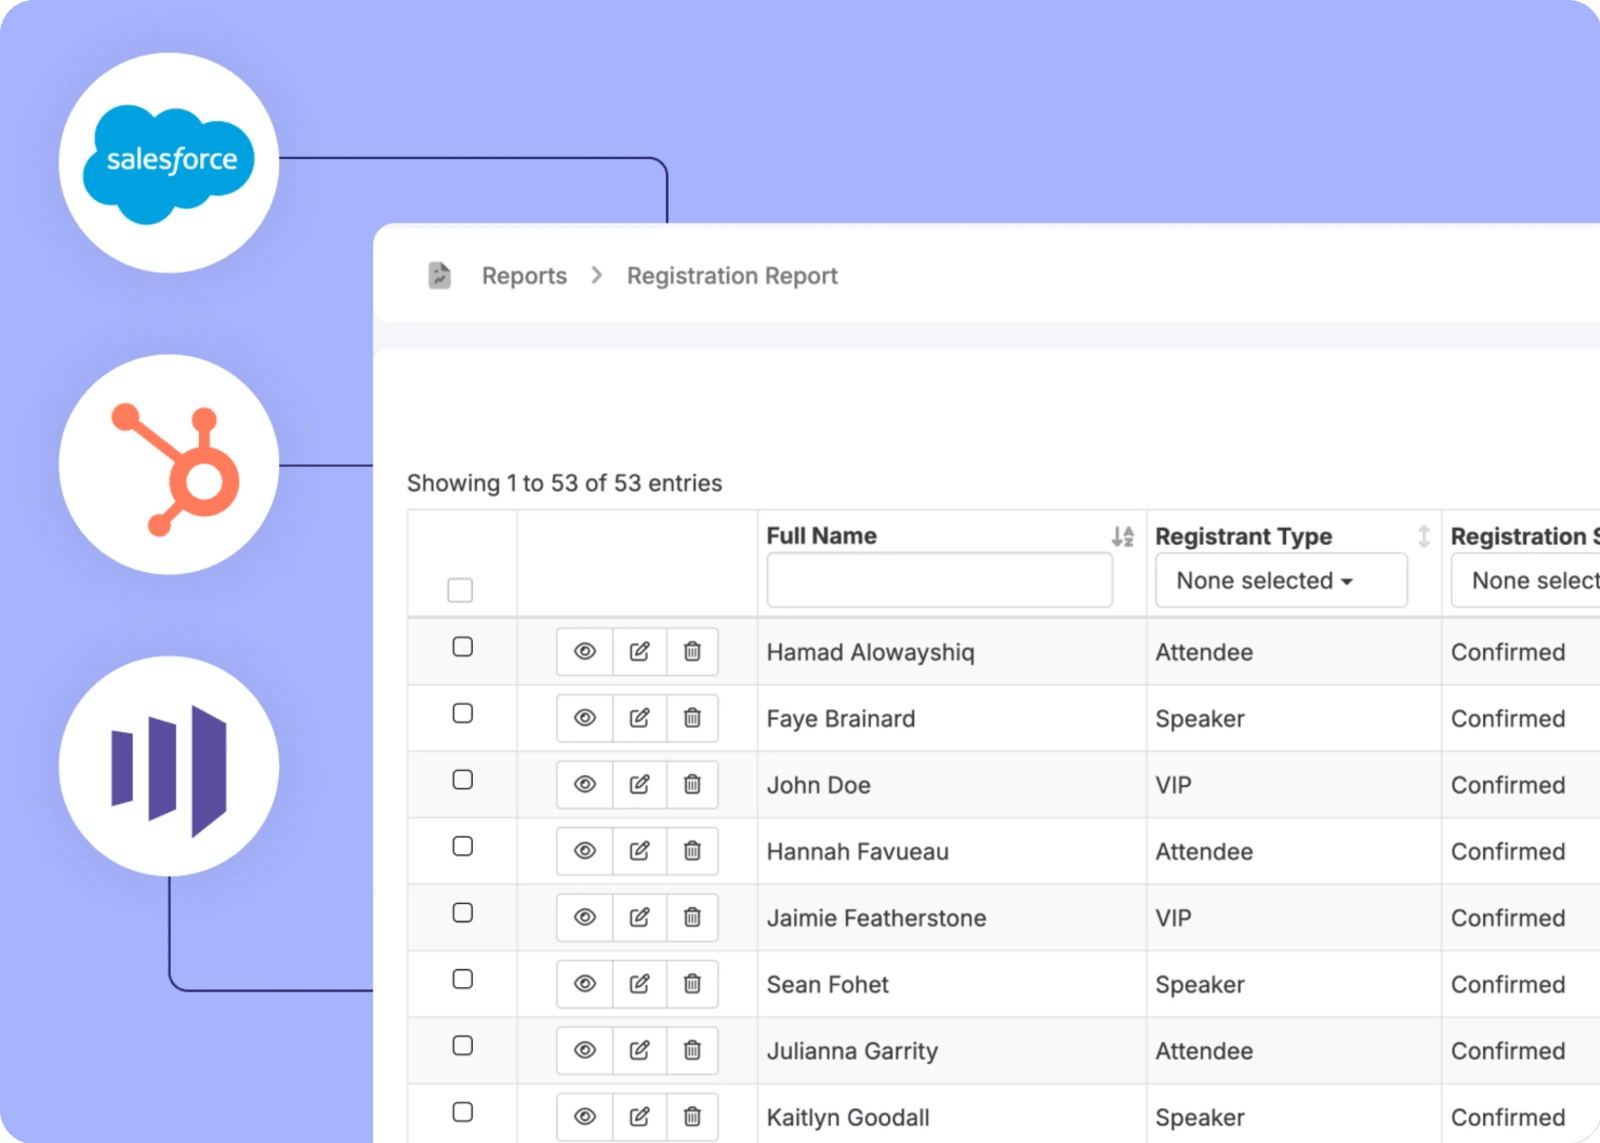This screenshot has width=1600, height=1143.
Task: Edit Julianna Garrity's entry
Action: pyautogui.click(x=639, y=1050)
